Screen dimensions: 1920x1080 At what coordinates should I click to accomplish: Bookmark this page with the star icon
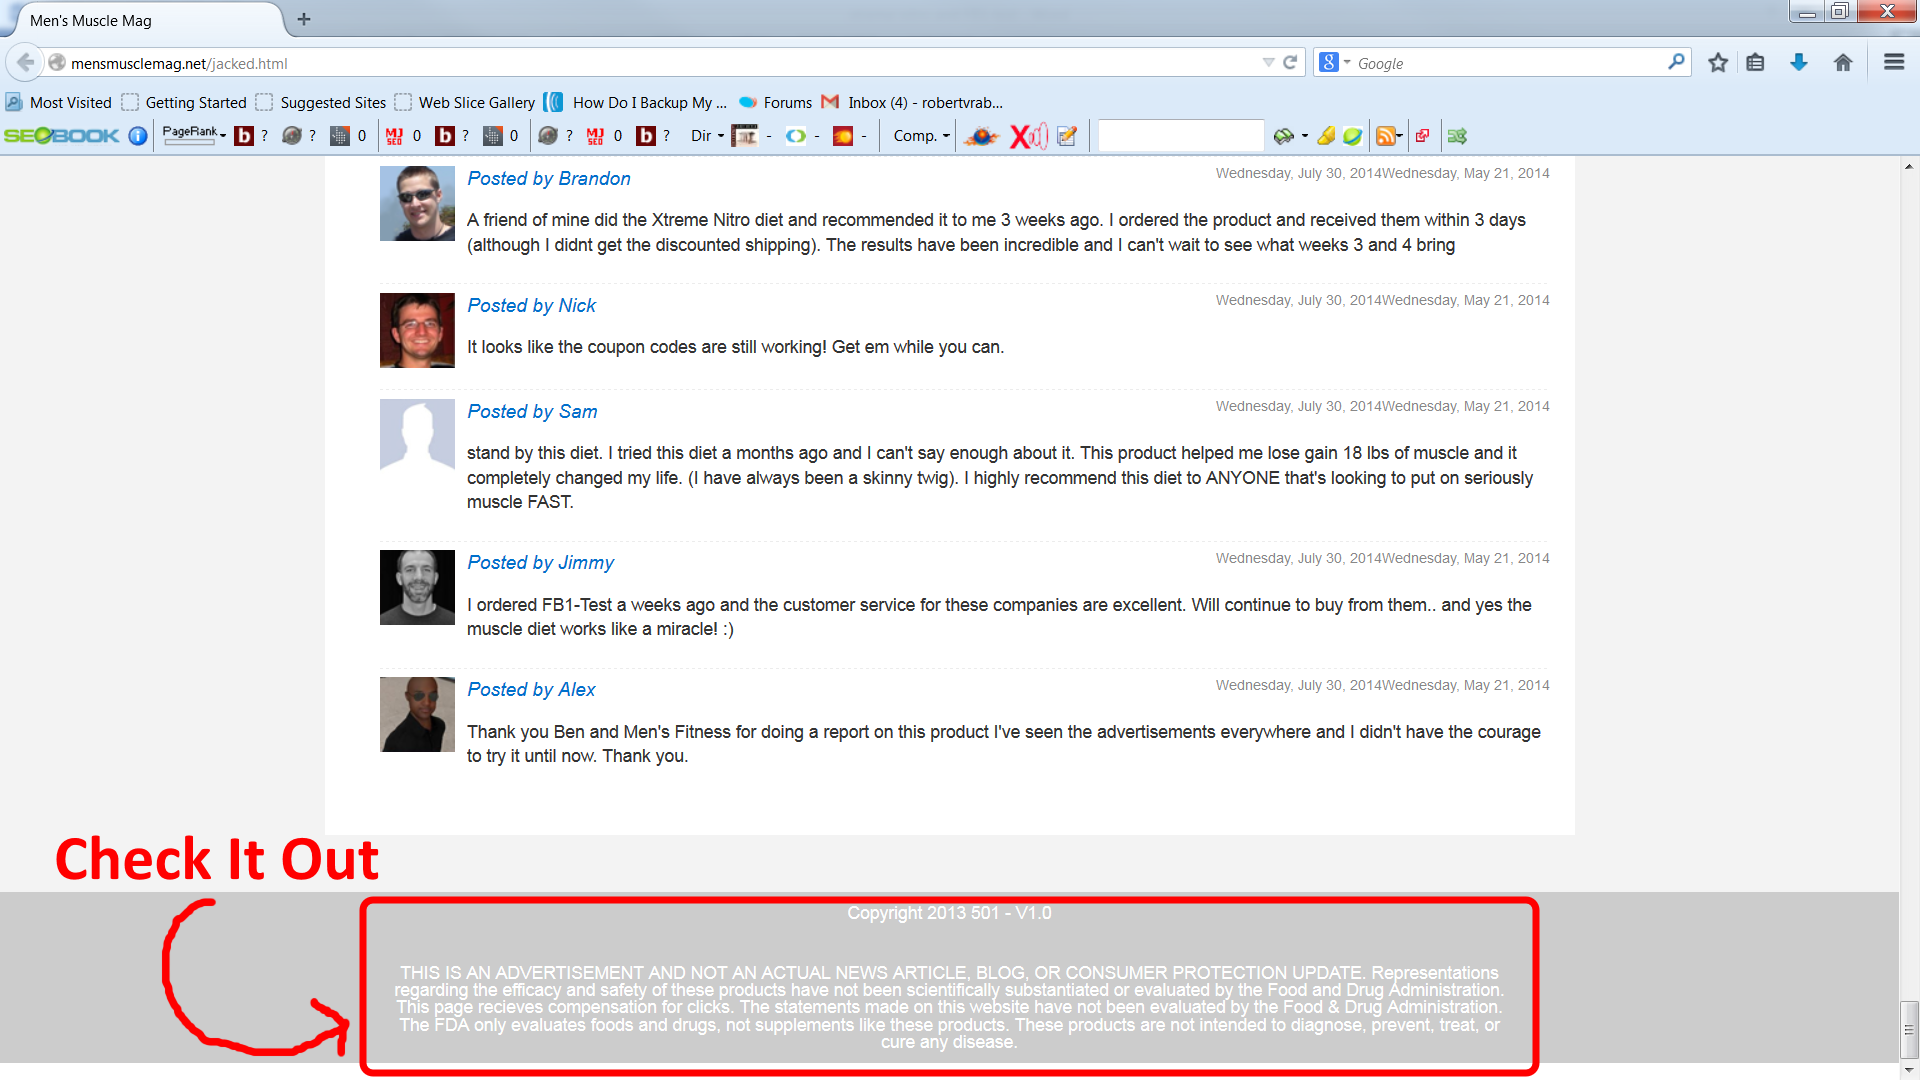point(1718,62)
